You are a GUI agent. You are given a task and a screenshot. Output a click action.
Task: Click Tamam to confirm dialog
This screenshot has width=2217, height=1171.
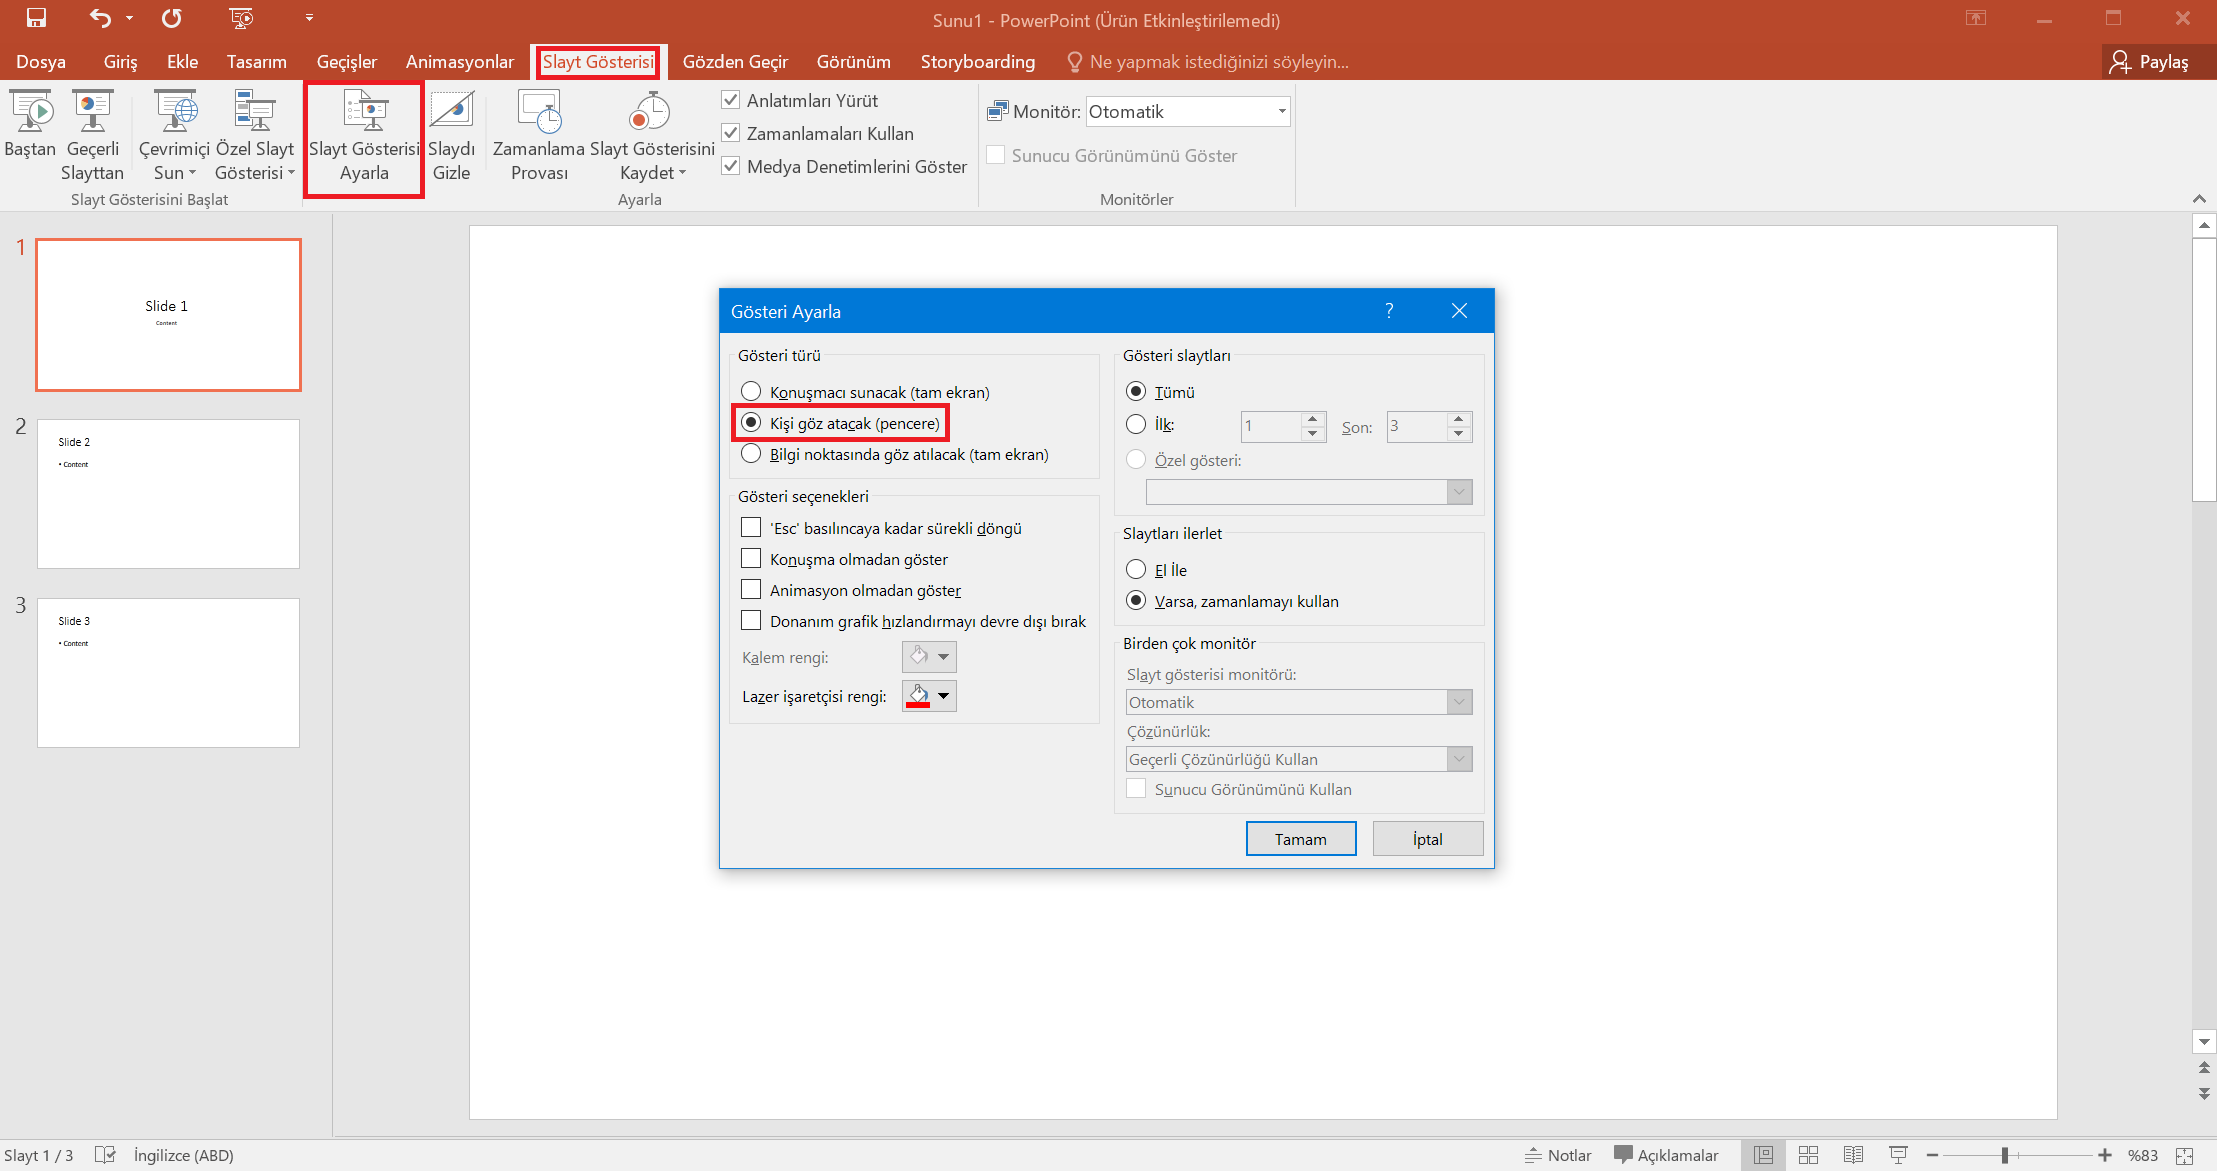coord(1301,839)
